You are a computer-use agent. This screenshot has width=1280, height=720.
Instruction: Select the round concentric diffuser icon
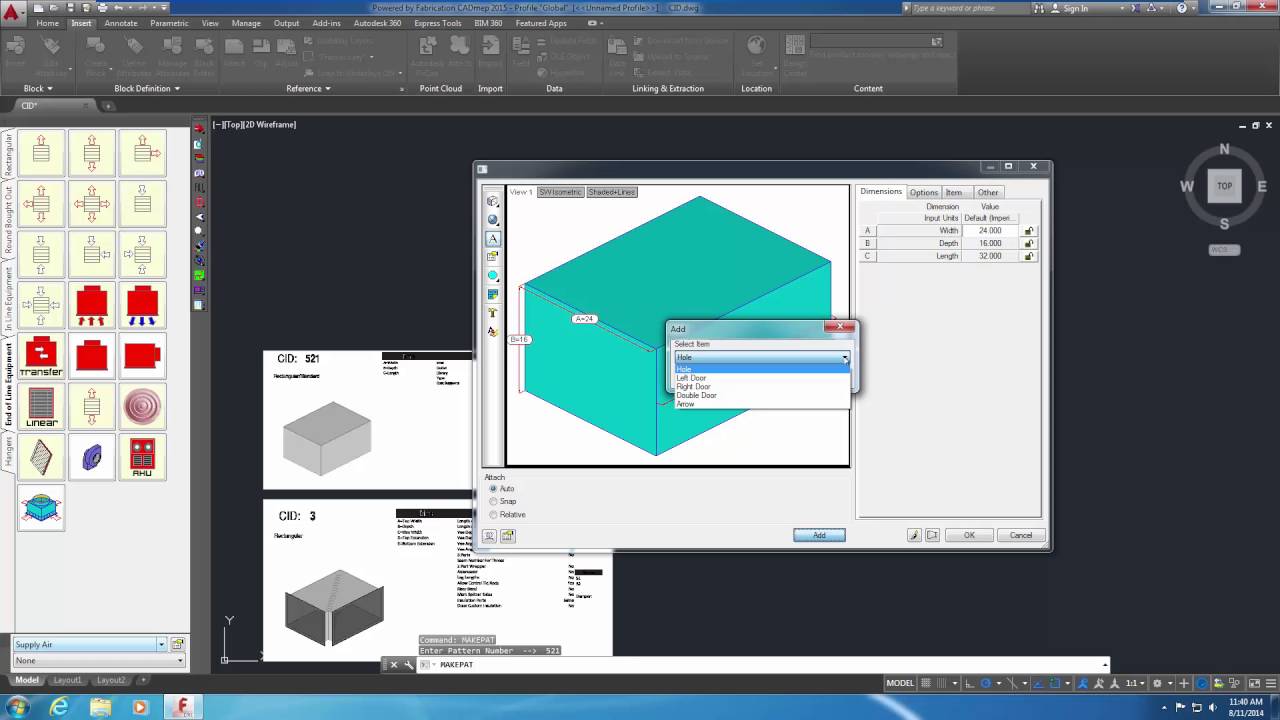coord(142,407)
